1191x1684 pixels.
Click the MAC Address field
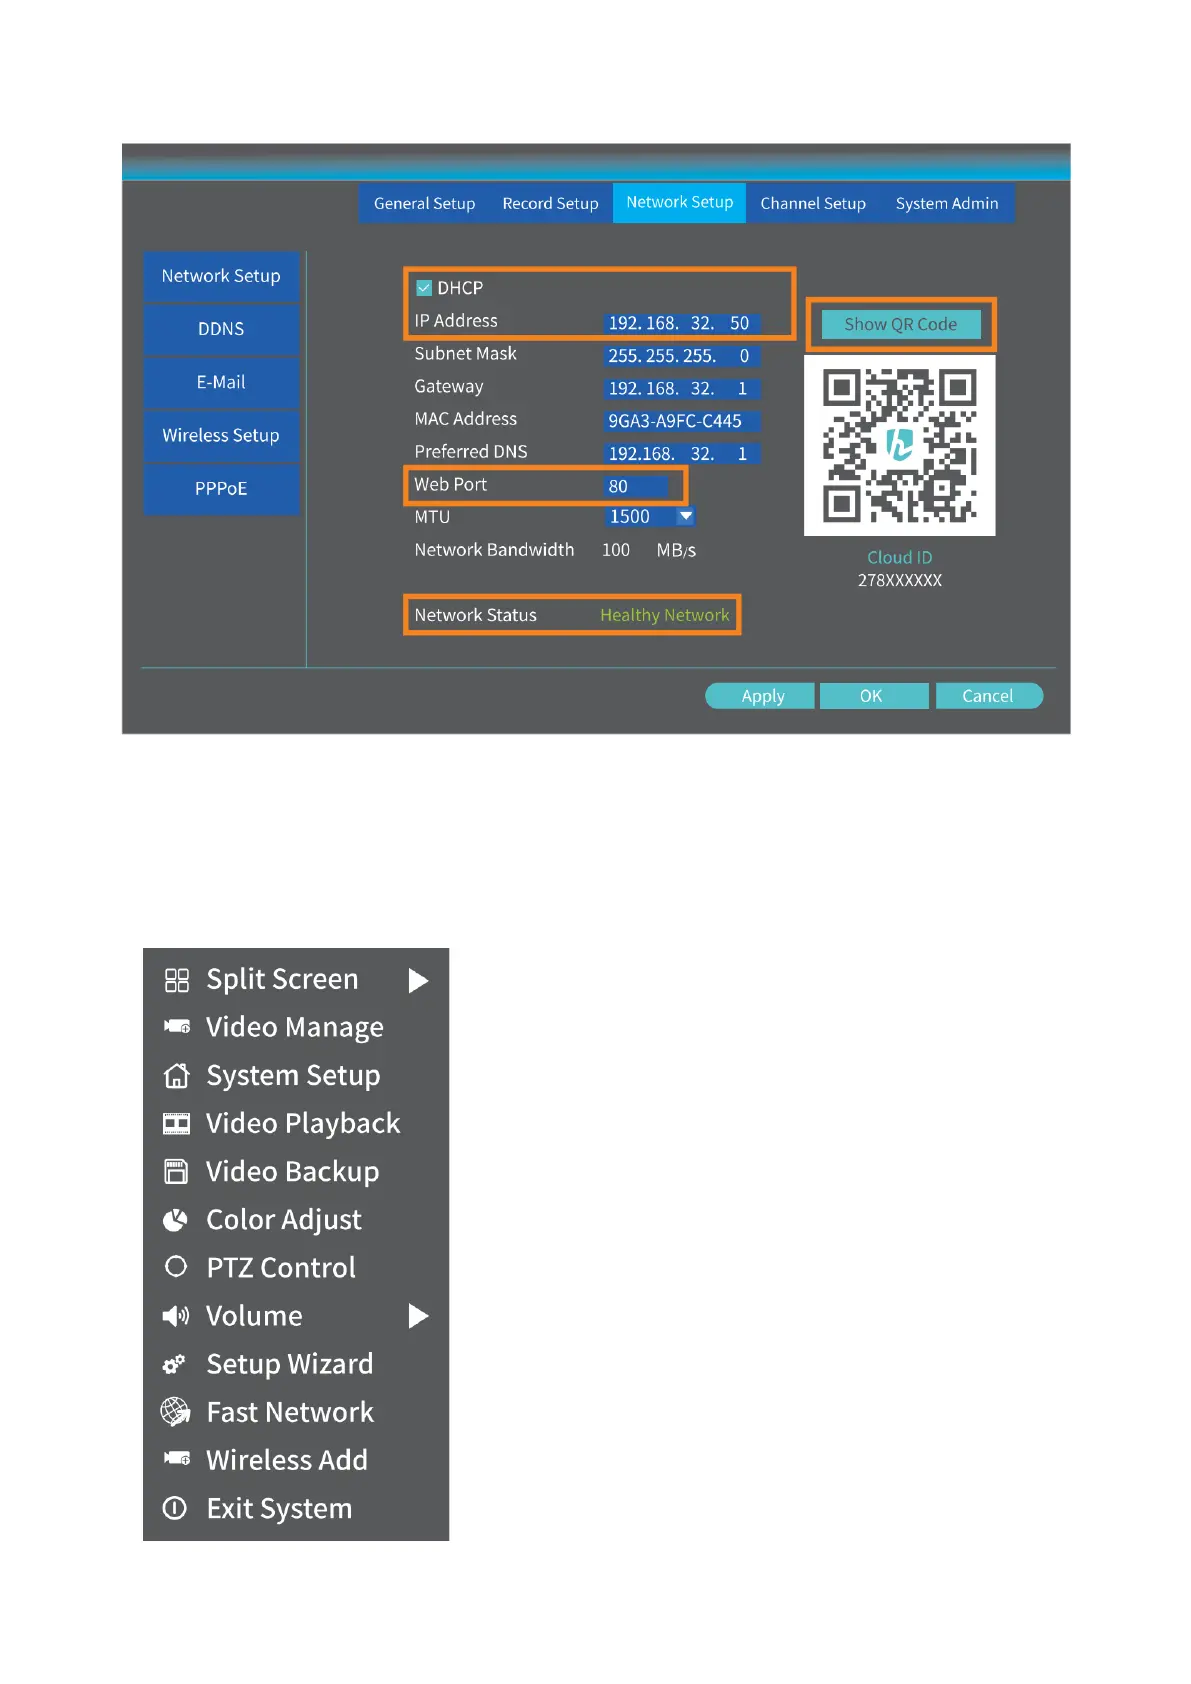(683, 421)
